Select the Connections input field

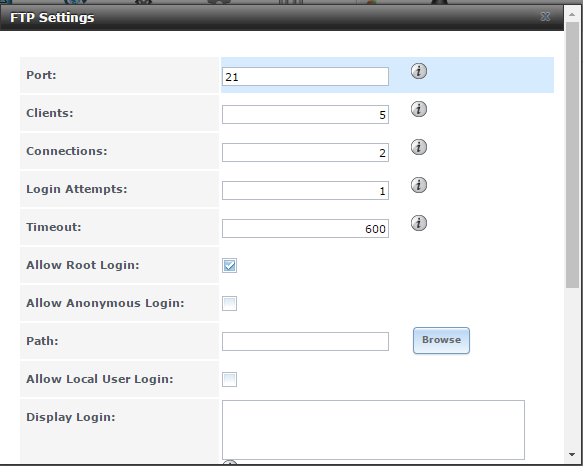click(x=305, y=152)
